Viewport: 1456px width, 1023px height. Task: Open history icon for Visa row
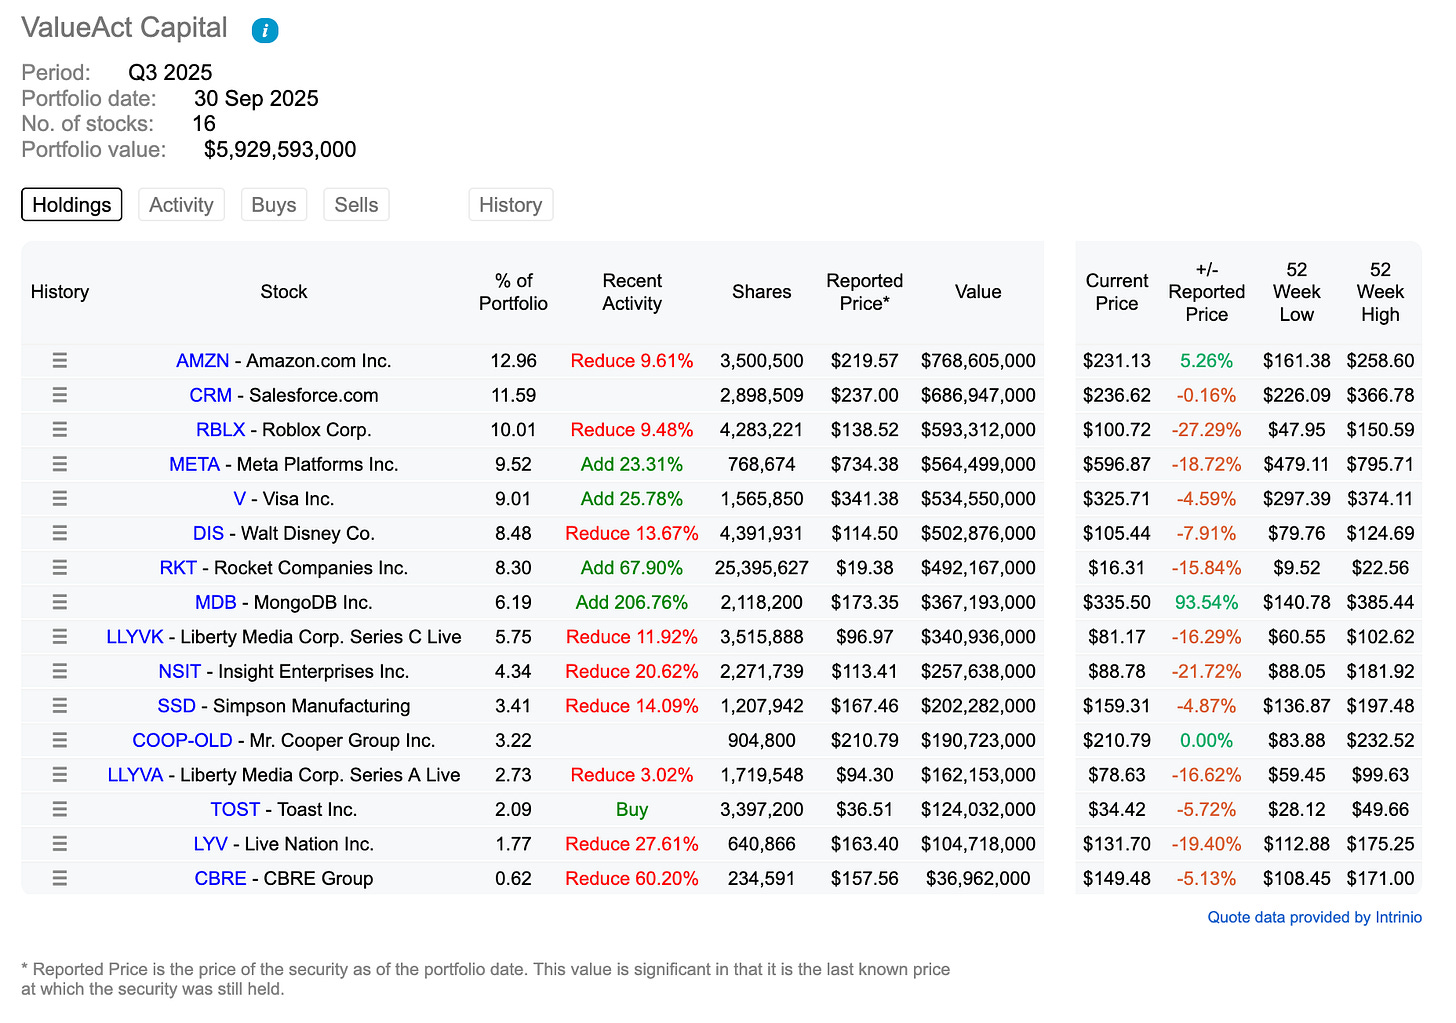[x=60, y=499]
